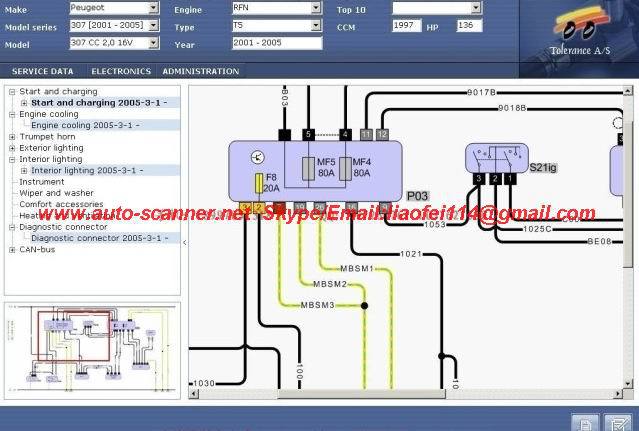The height and width of the screenshot is (431, 639).
Task: Select the Exterior lighting label
Action: pyautogui.click(x=51, y=148)
